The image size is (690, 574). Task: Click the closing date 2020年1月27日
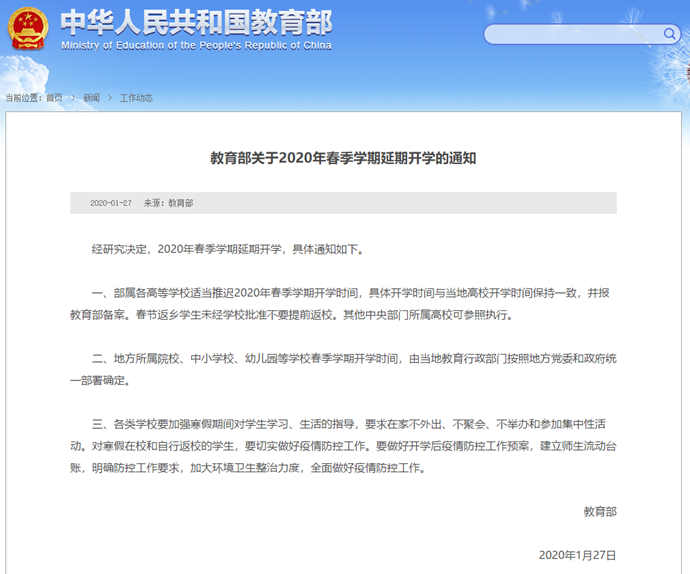tap(578, 554)
